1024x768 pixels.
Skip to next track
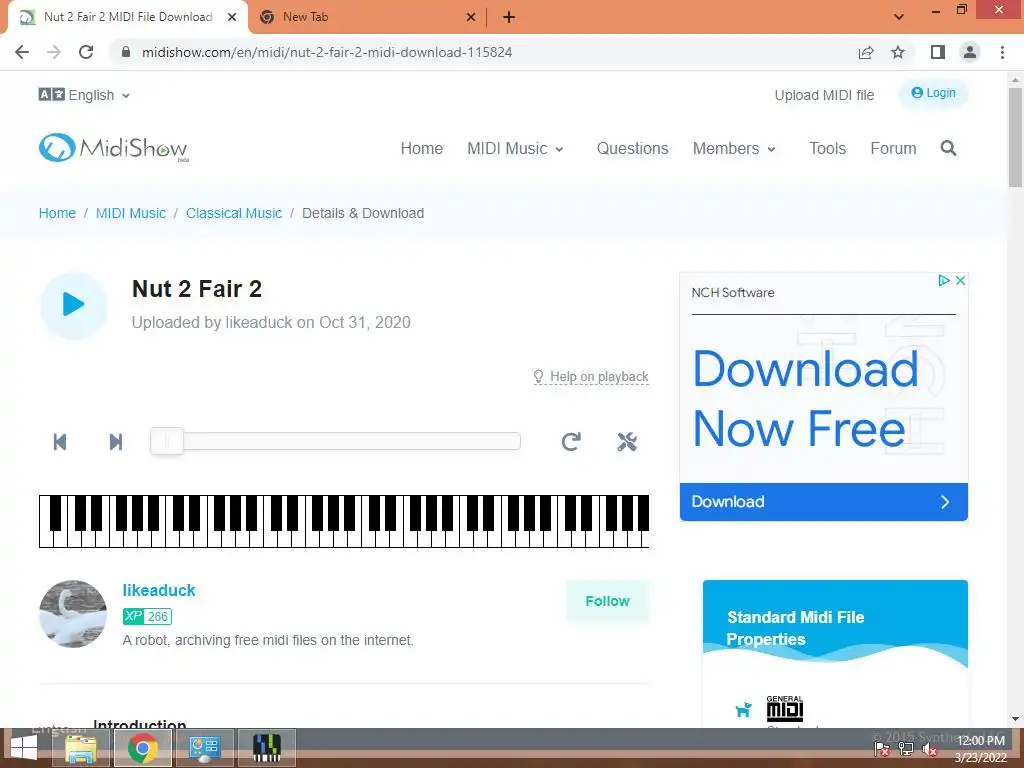tap(116, 442)
